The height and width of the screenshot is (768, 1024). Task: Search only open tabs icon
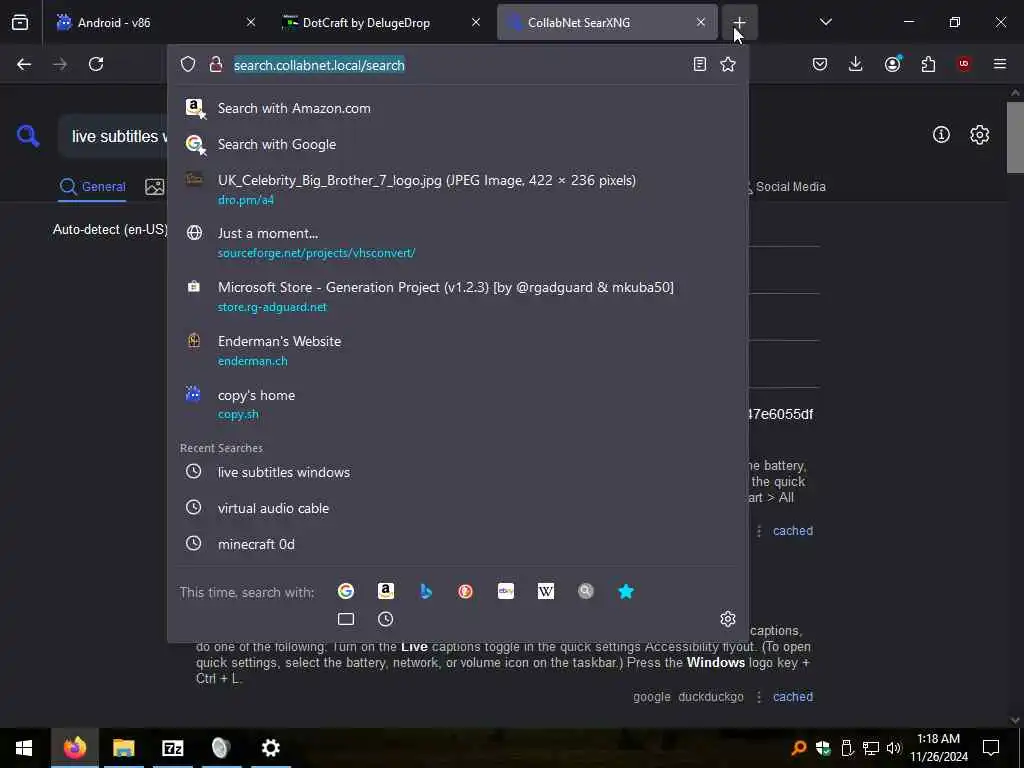[x=345, y=619]
